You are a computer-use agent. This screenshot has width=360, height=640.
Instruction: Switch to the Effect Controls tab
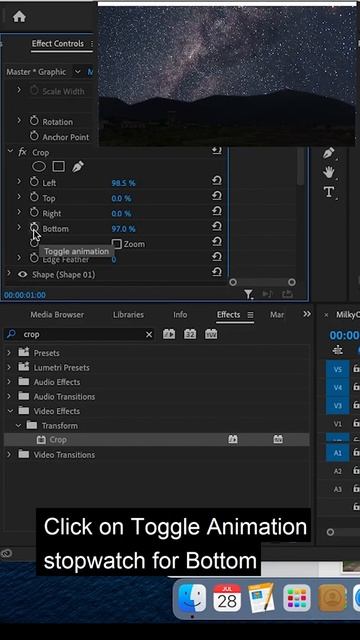pyautogui.click(x=58, y=44)
